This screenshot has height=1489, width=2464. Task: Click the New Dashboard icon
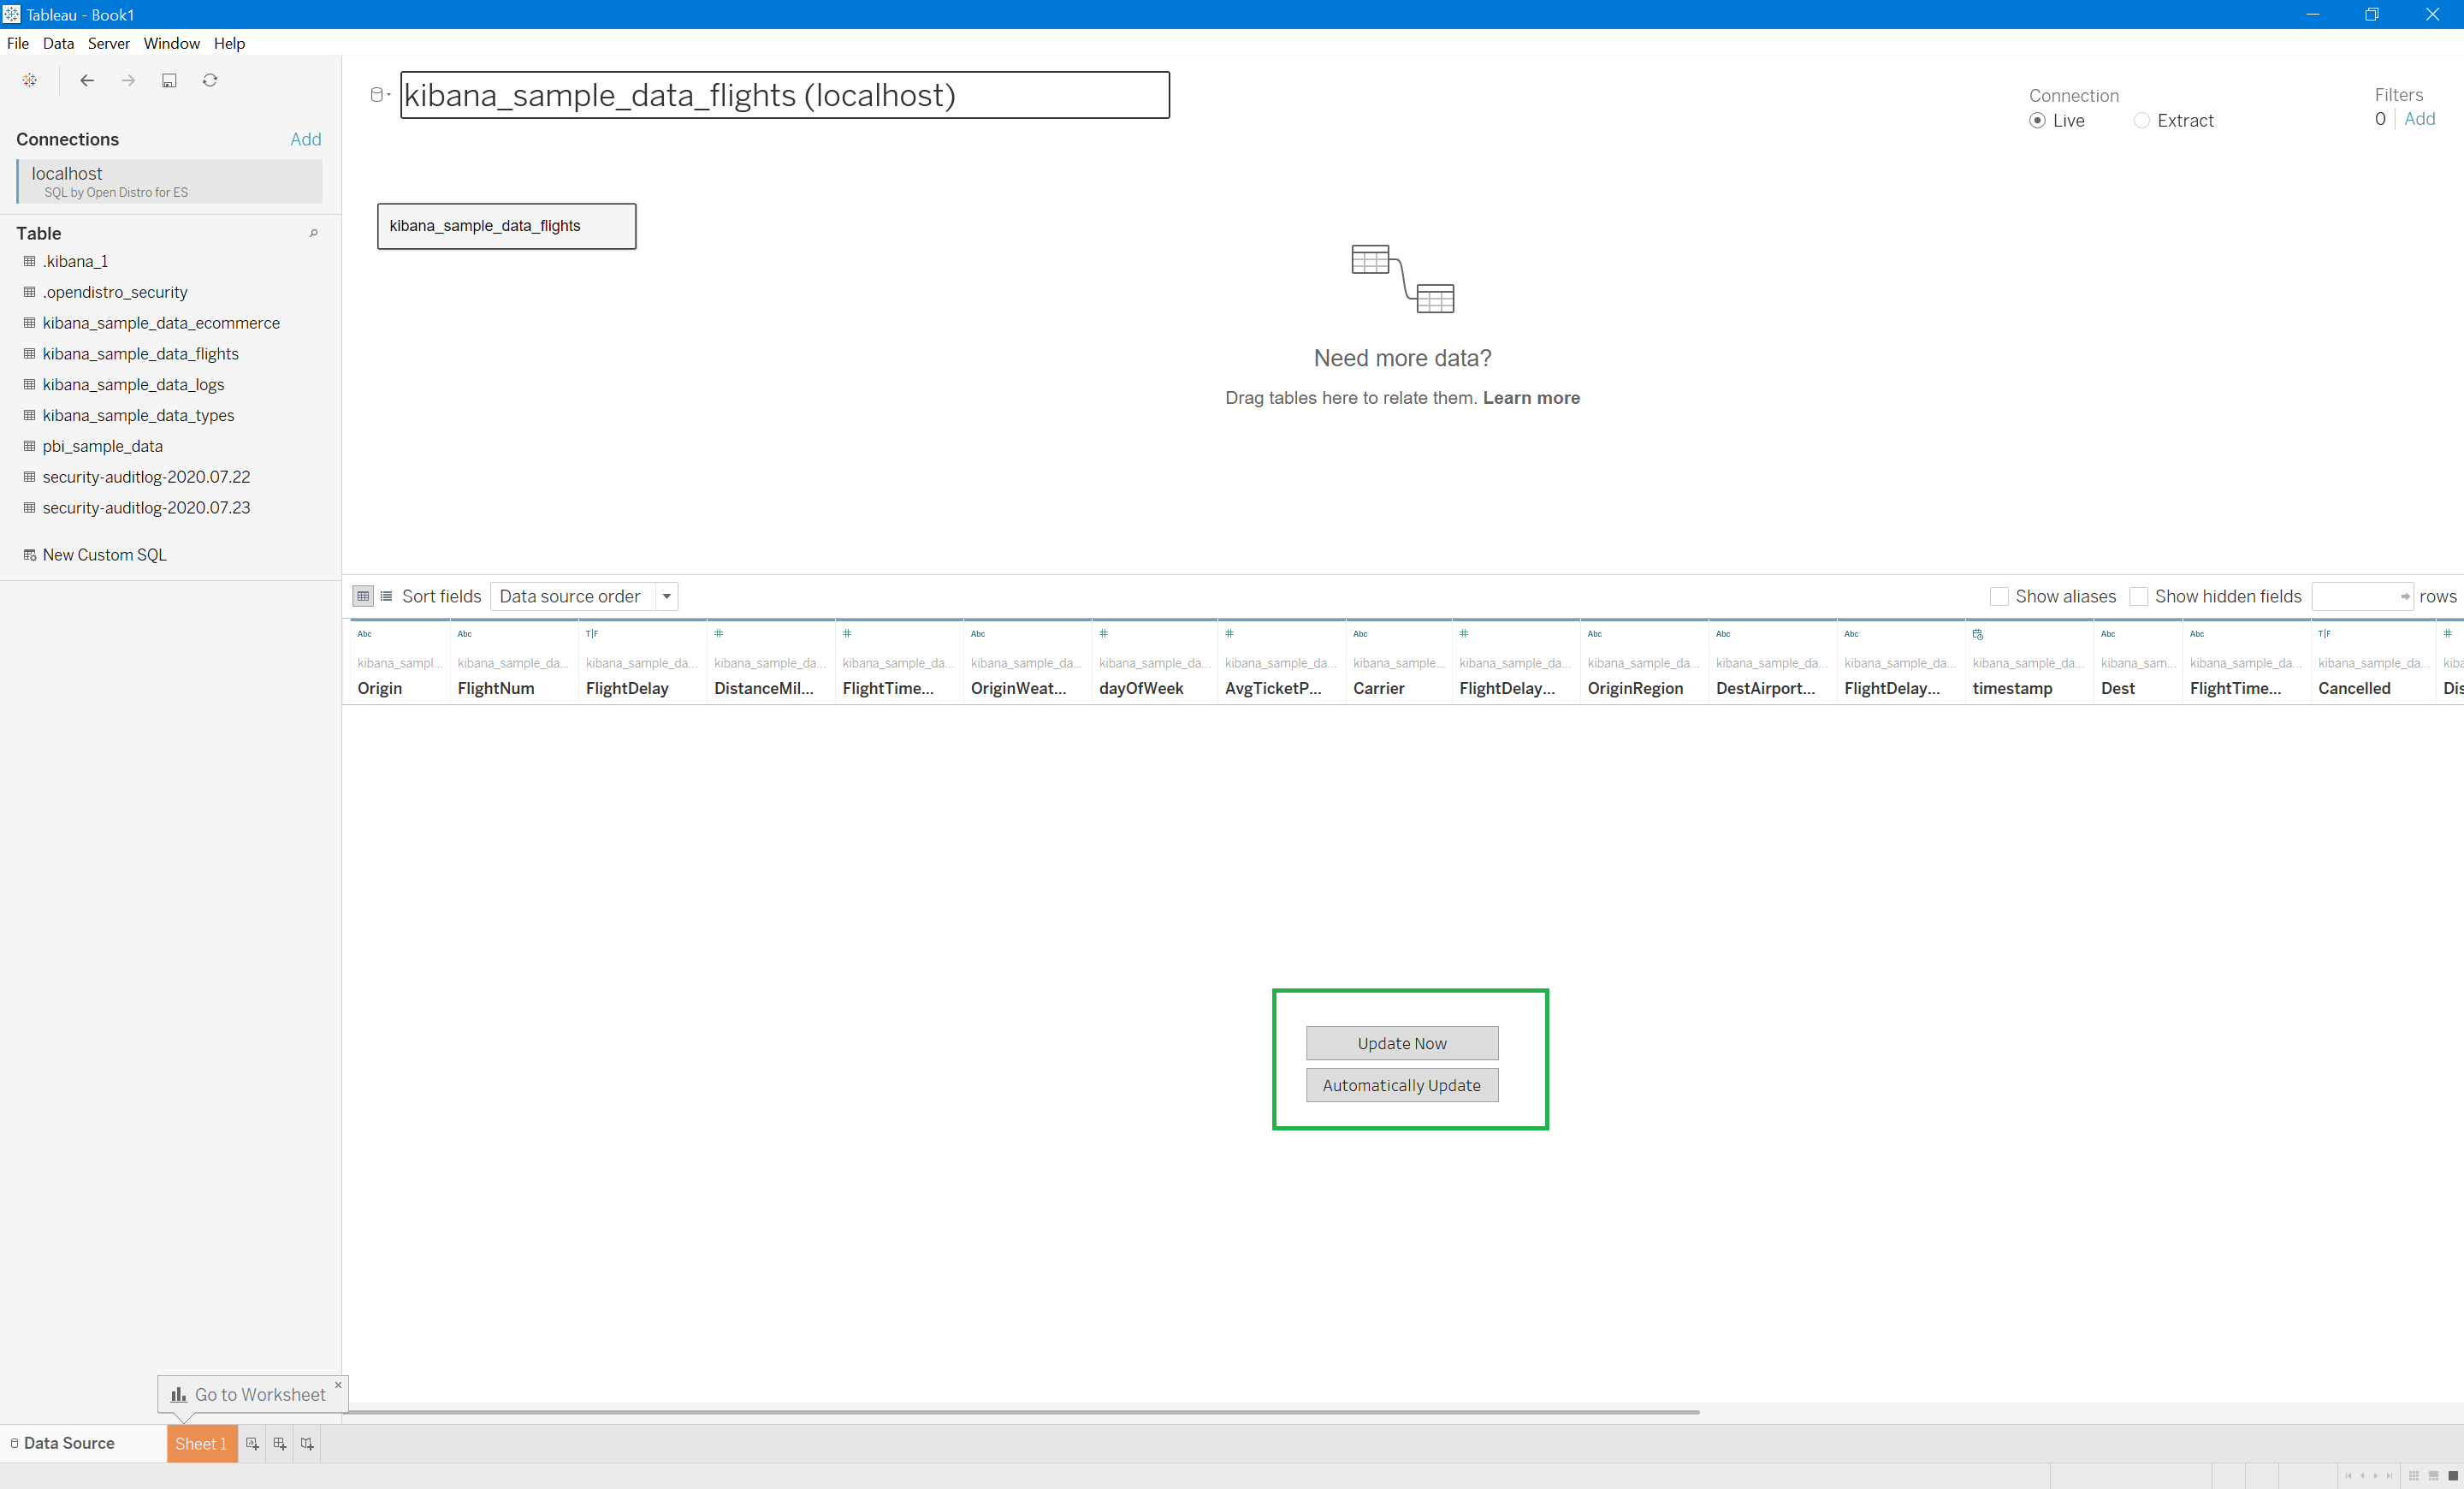point(280,1443)
